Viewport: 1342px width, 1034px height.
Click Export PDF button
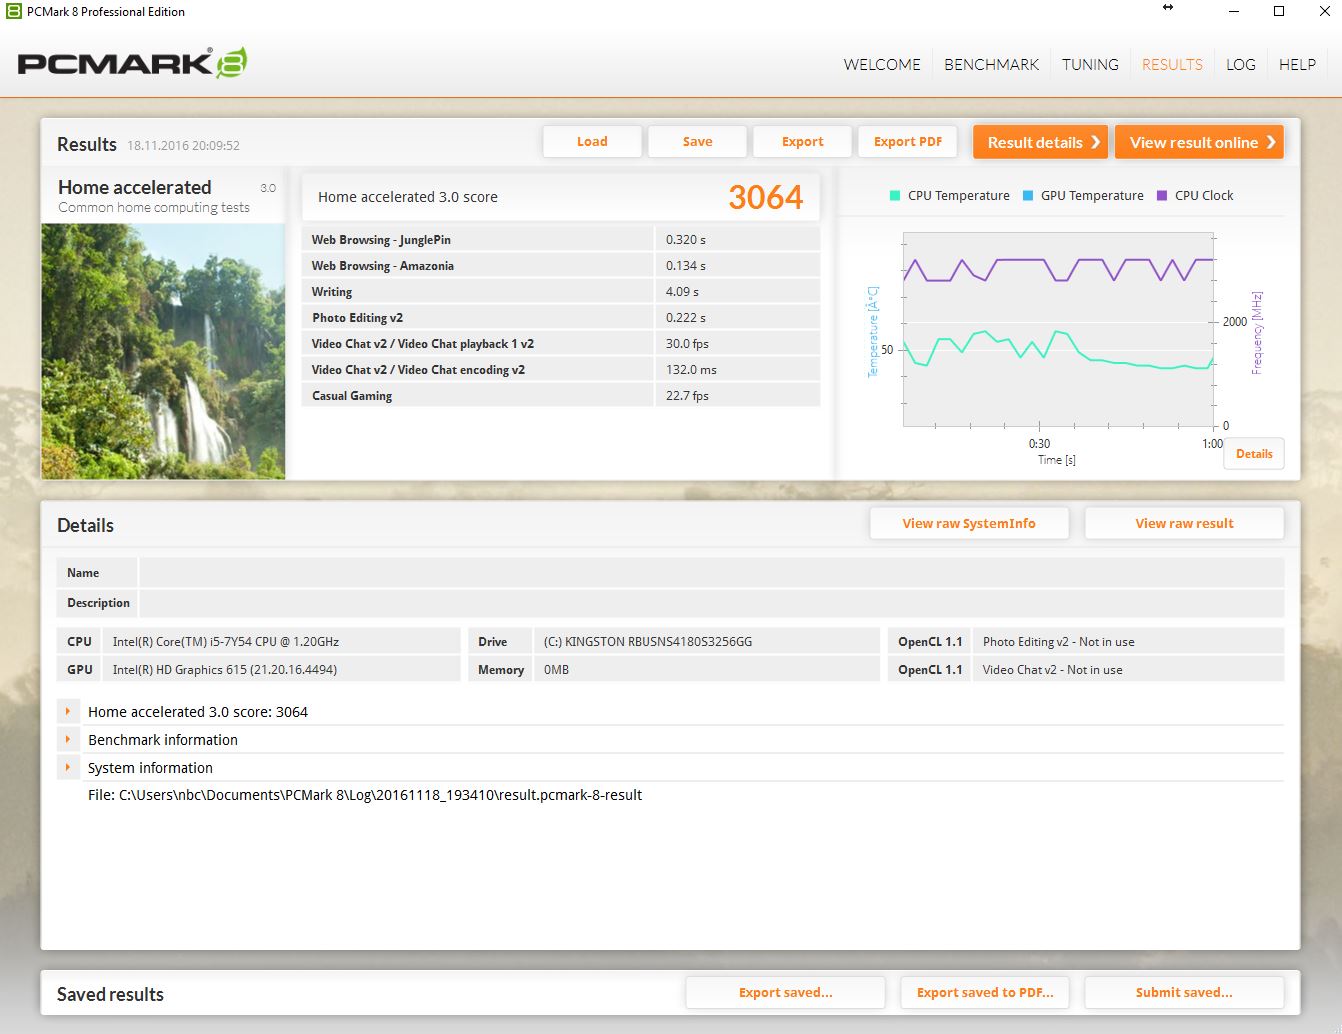click(907, 142)
